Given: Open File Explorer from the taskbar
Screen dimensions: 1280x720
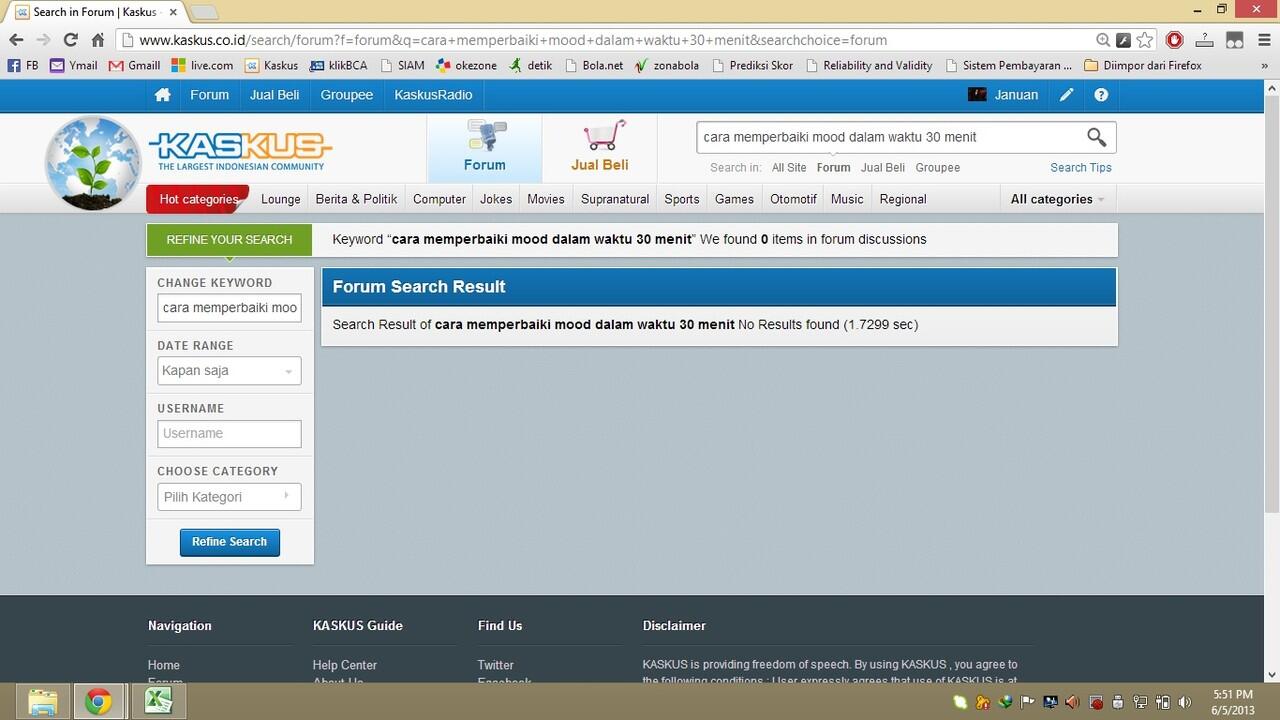Looking at the screenshot, I should [42, 702].
